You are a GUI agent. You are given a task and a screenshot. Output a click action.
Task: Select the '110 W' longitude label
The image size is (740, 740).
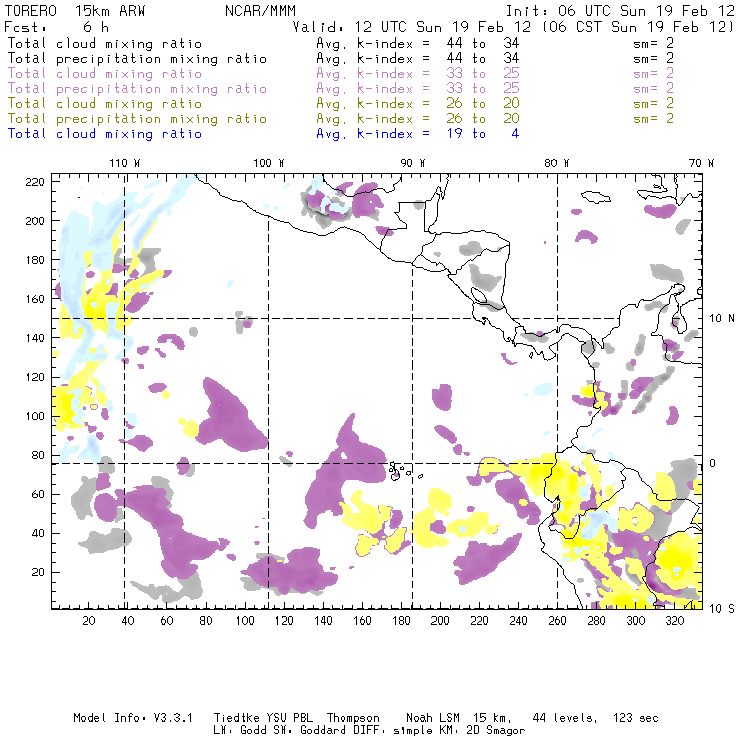pyautogui.click(x=125, y=163)
